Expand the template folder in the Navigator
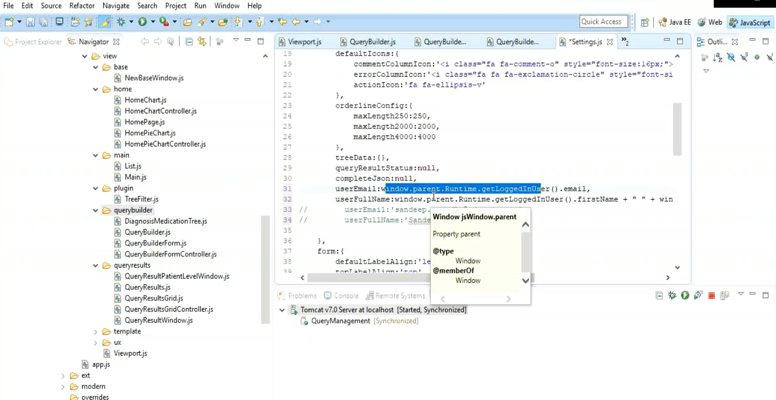This screenshot has width=776, height=400. [x=96, y=332]
